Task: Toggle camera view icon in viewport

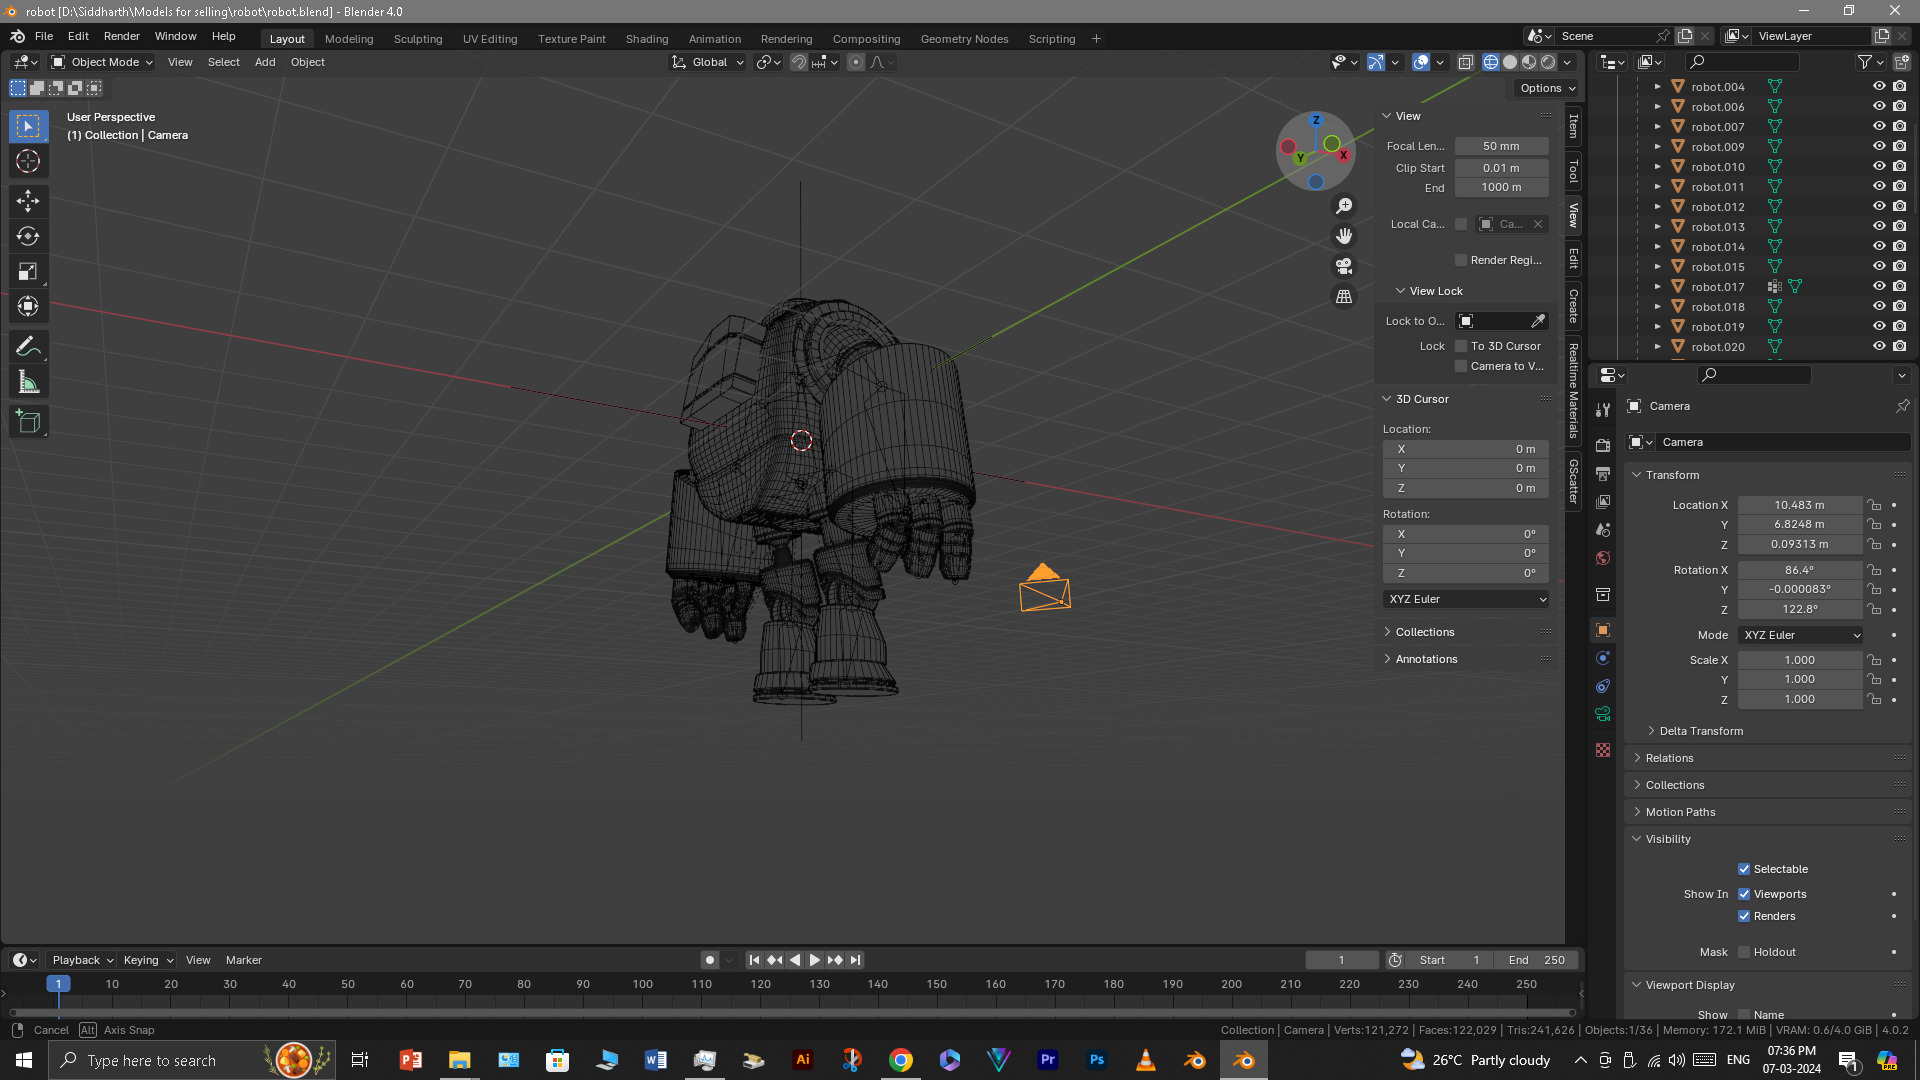Action: tap(1344, 266)
